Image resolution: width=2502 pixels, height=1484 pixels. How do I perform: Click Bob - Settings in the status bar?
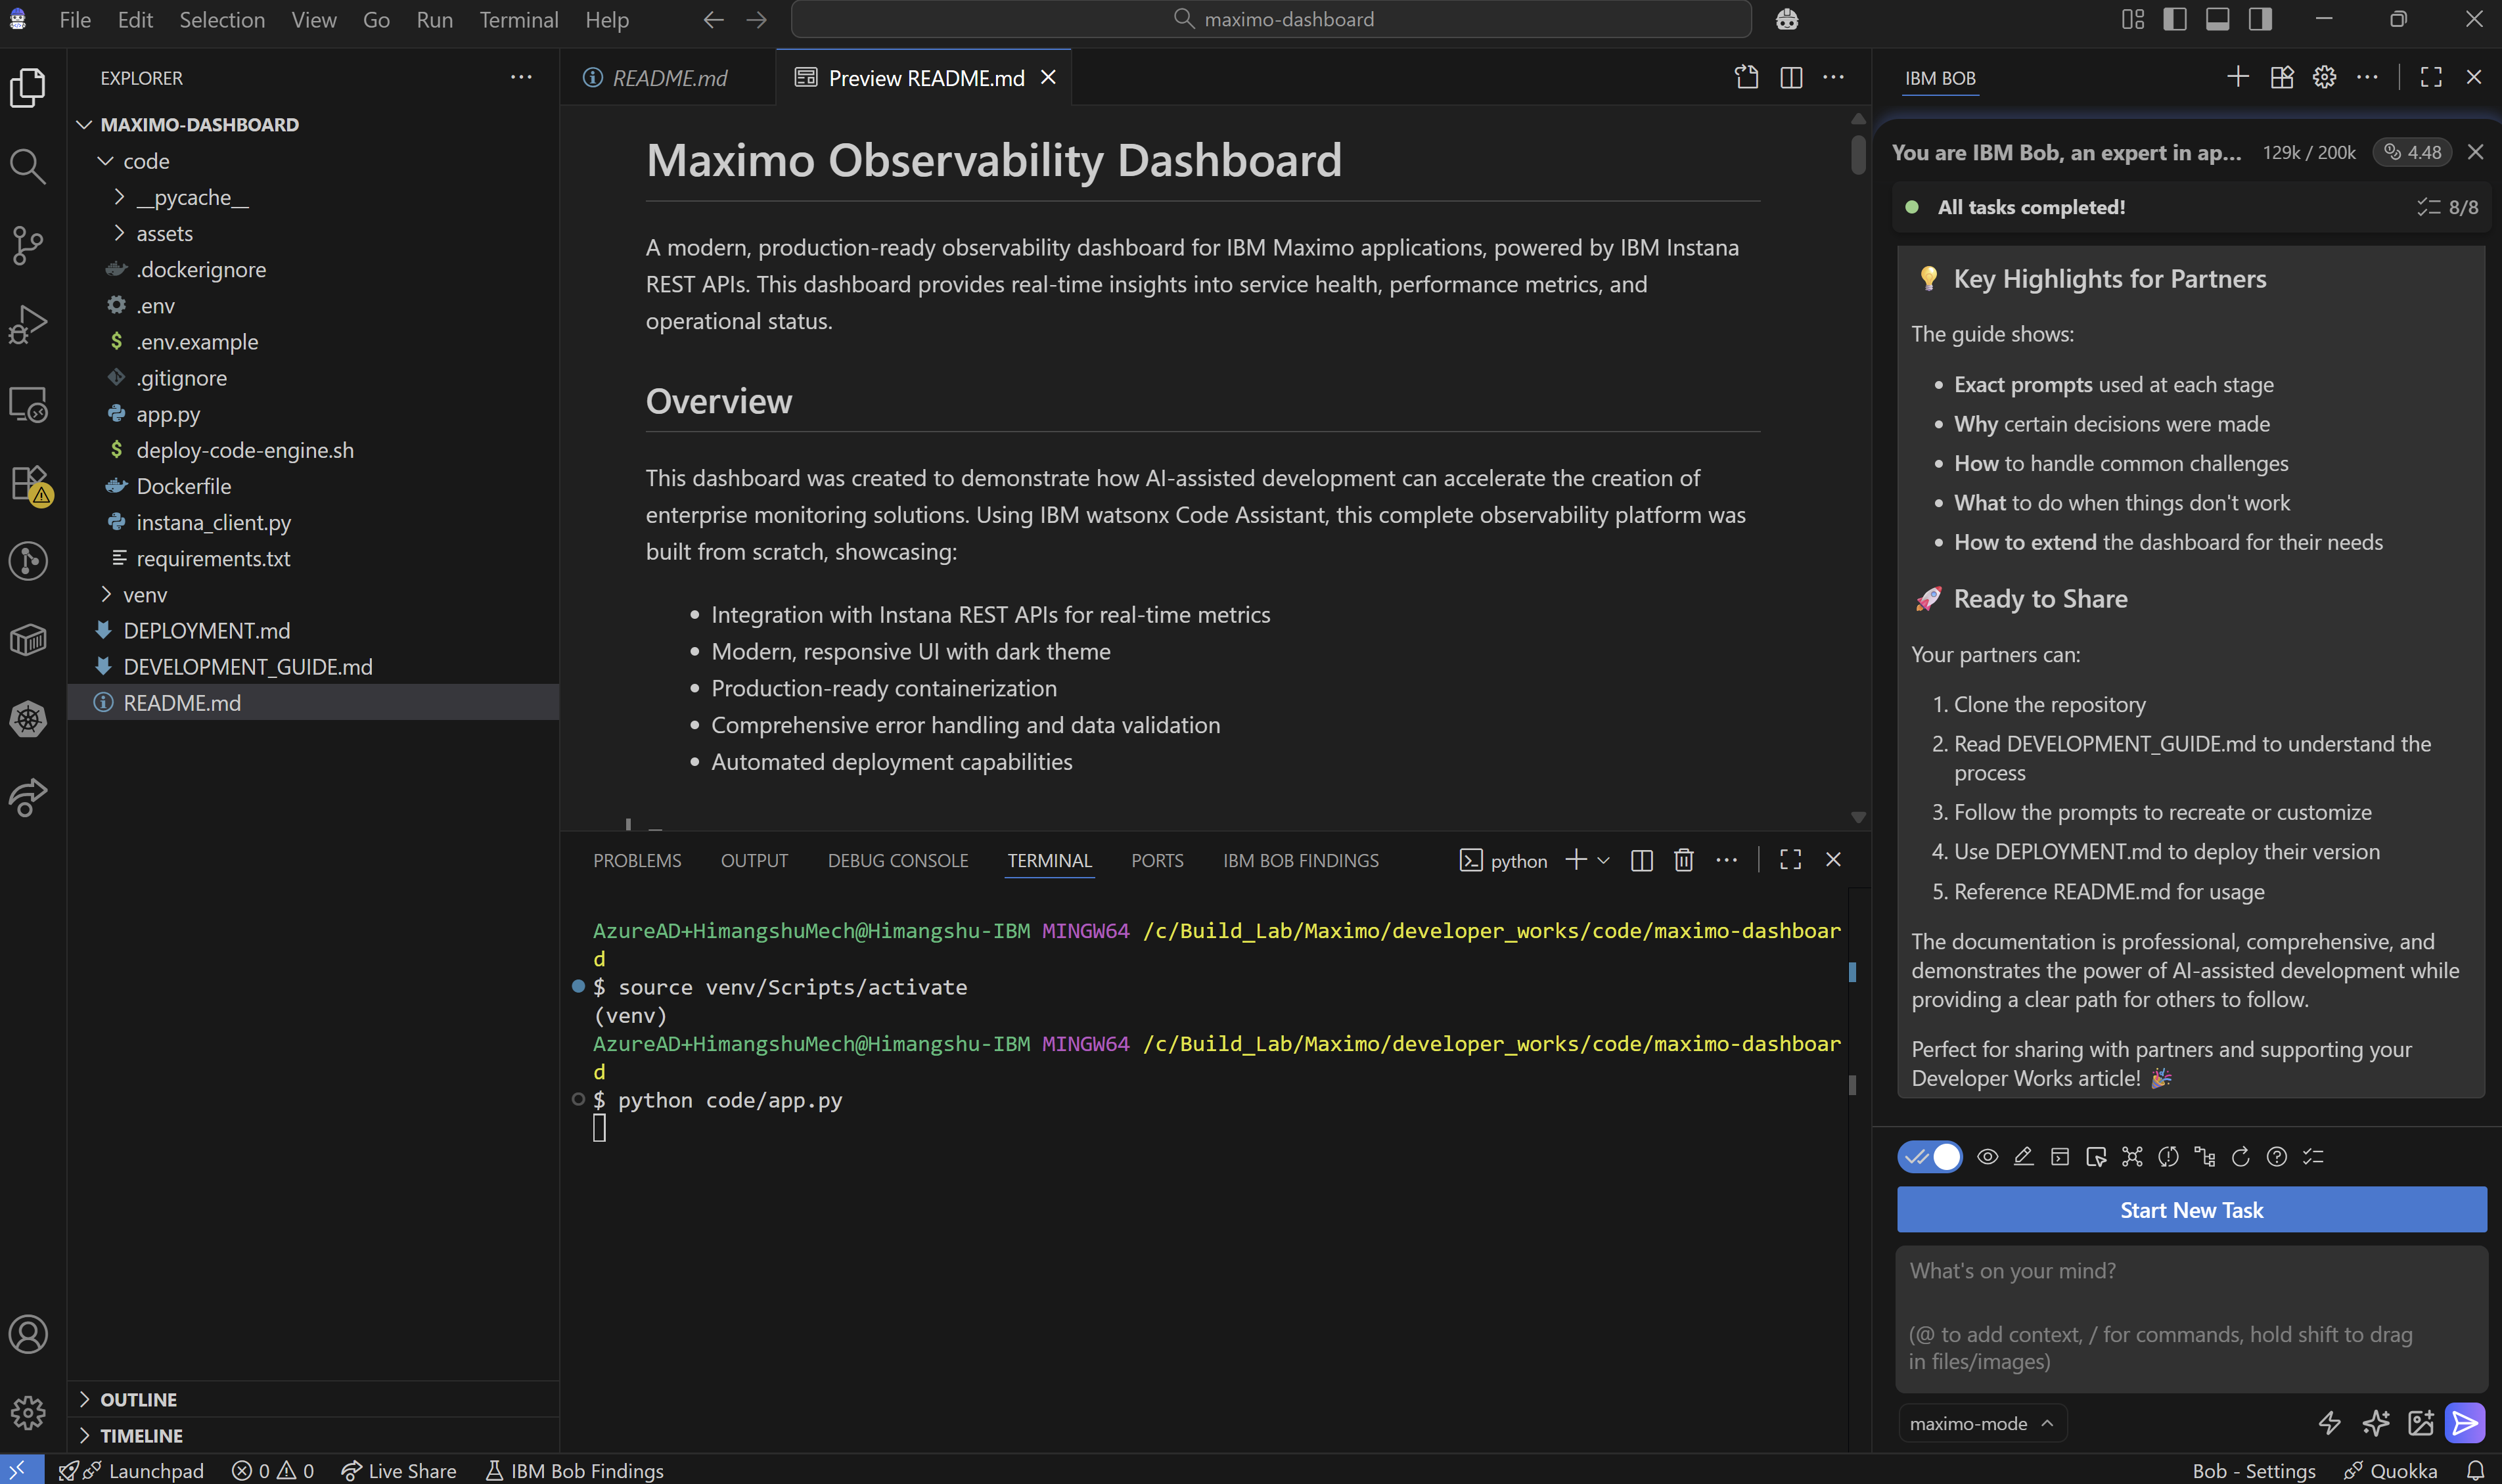[2253, 1470]
